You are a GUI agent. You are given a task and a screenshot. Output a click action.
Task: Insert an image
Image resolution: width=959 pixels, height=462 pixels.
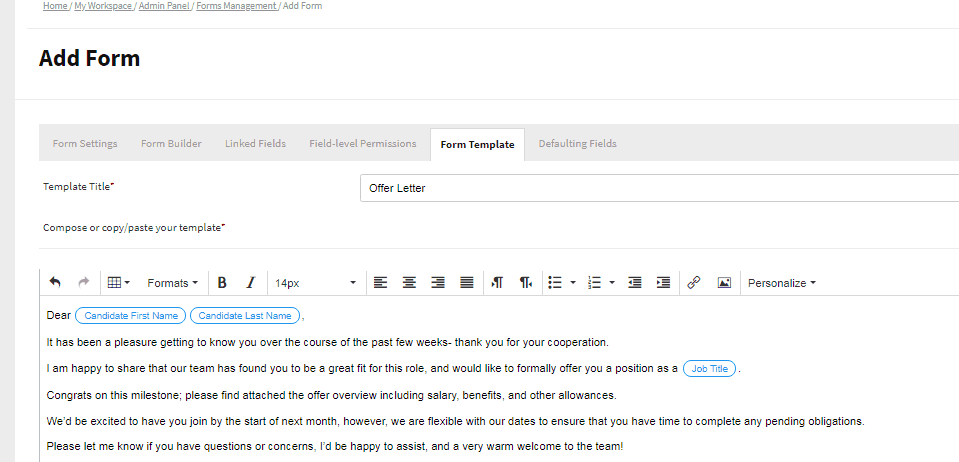pyautogui.click(x=724, y=283)
